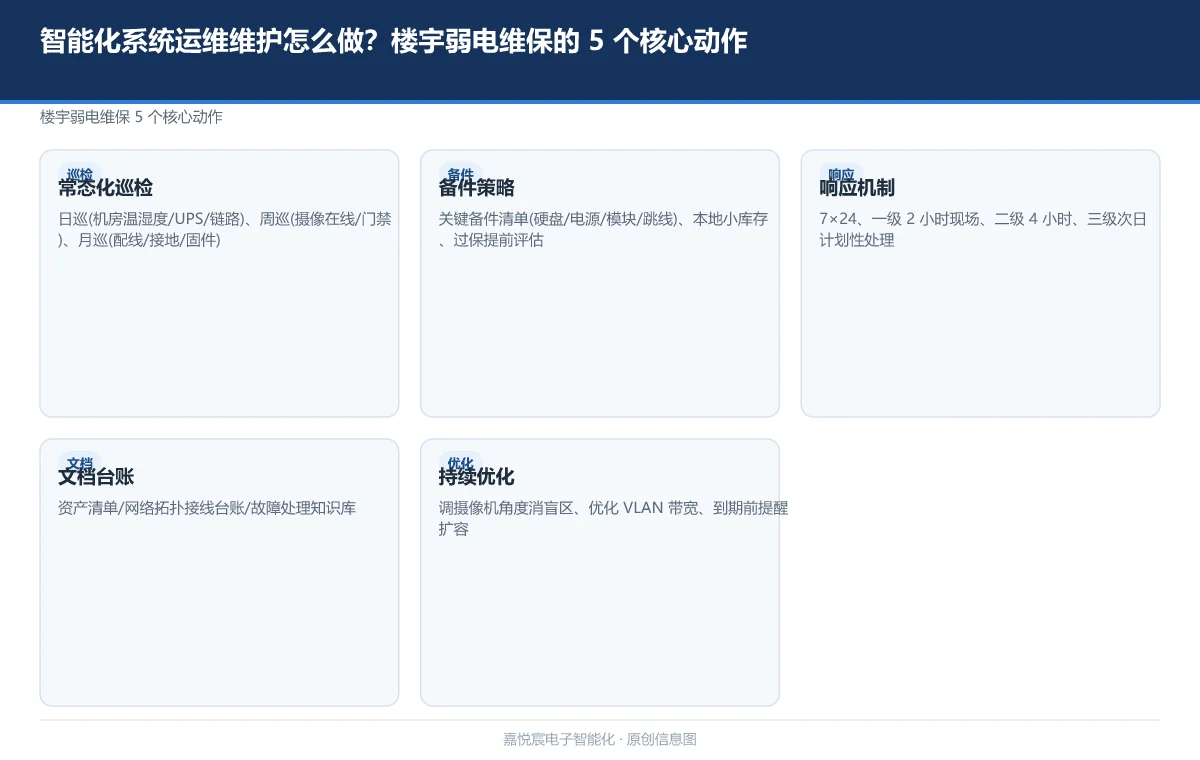Viewport: 1200px width, 760px height.
Task: Click the footer text 嘉悦宸电子智能化 · 原创信息图
Action: (x=600, y=740)
